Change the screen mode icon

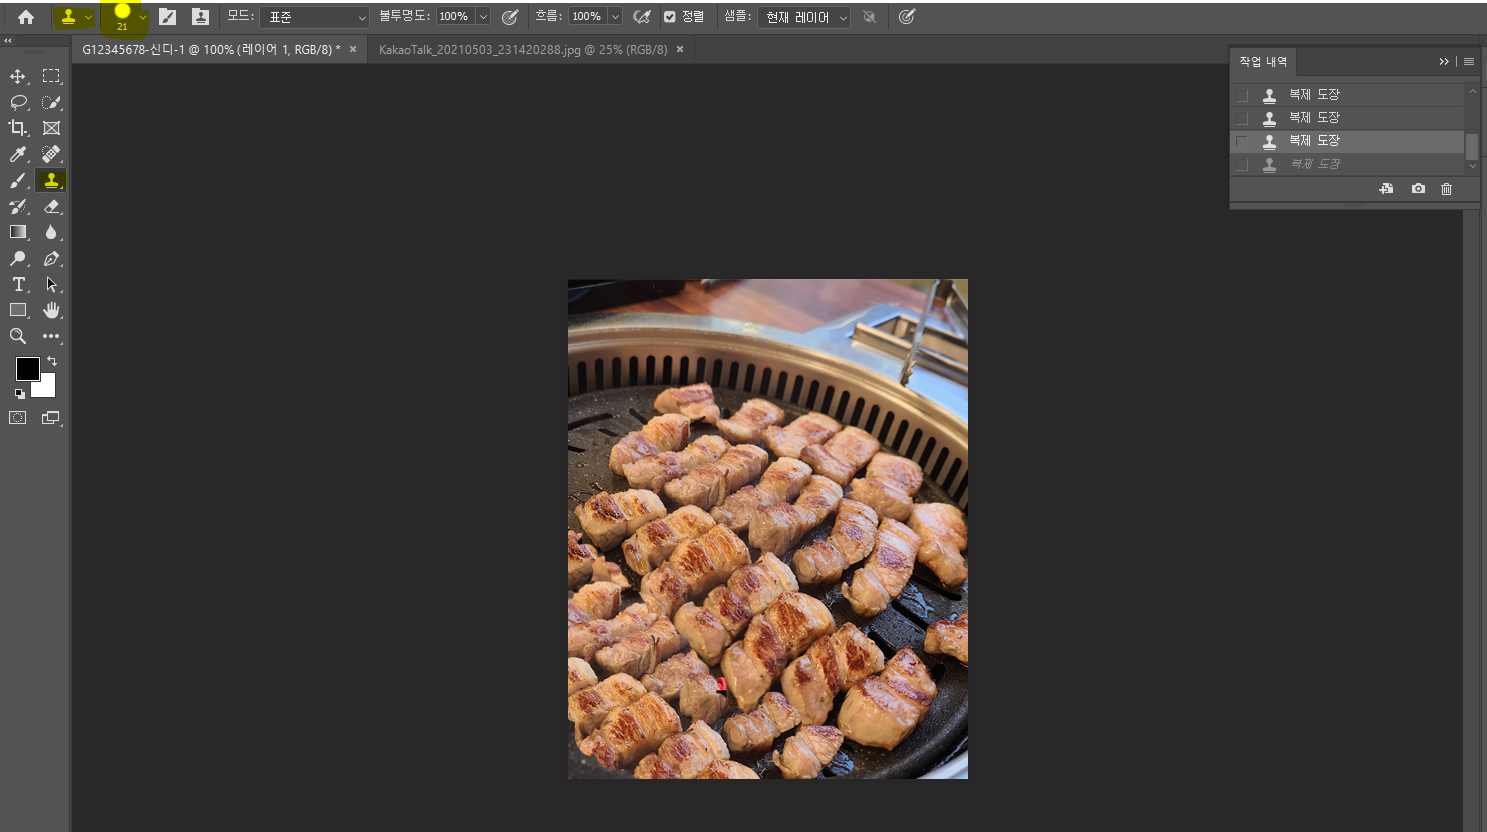(51, 418)
